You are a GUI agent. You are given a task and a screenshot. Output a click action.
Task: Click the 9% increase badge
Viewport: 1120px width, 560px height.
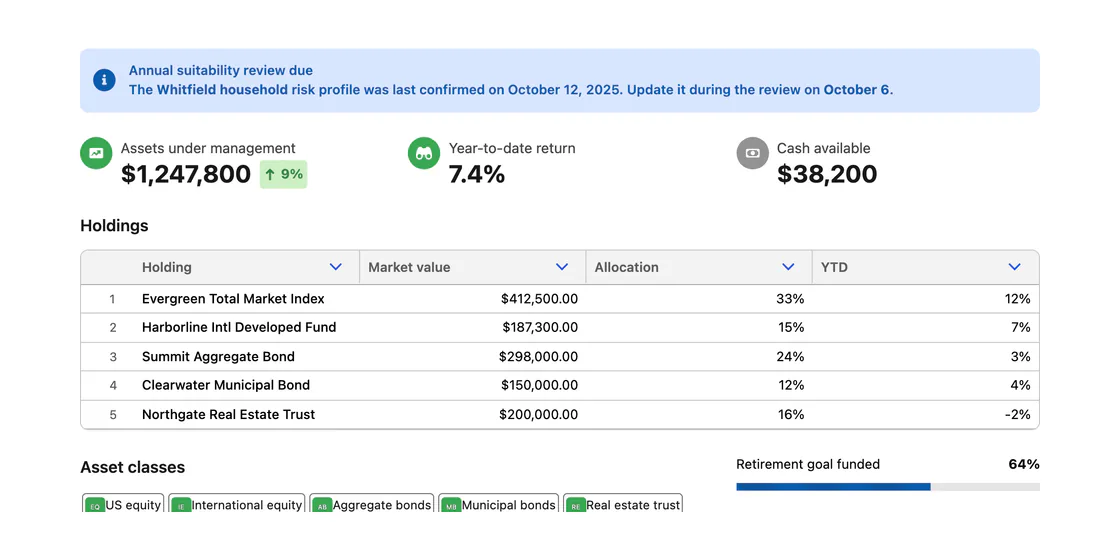(284, 174)
